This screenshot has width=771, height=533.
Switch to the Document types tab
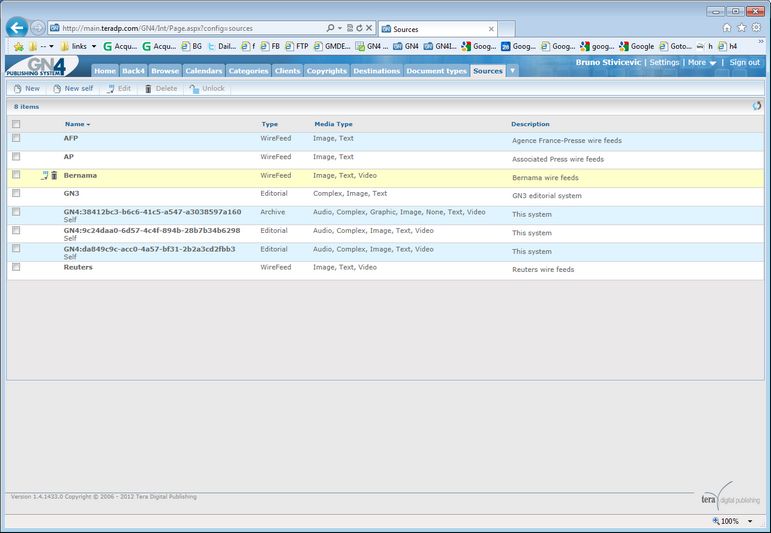(x=436, y=71)
